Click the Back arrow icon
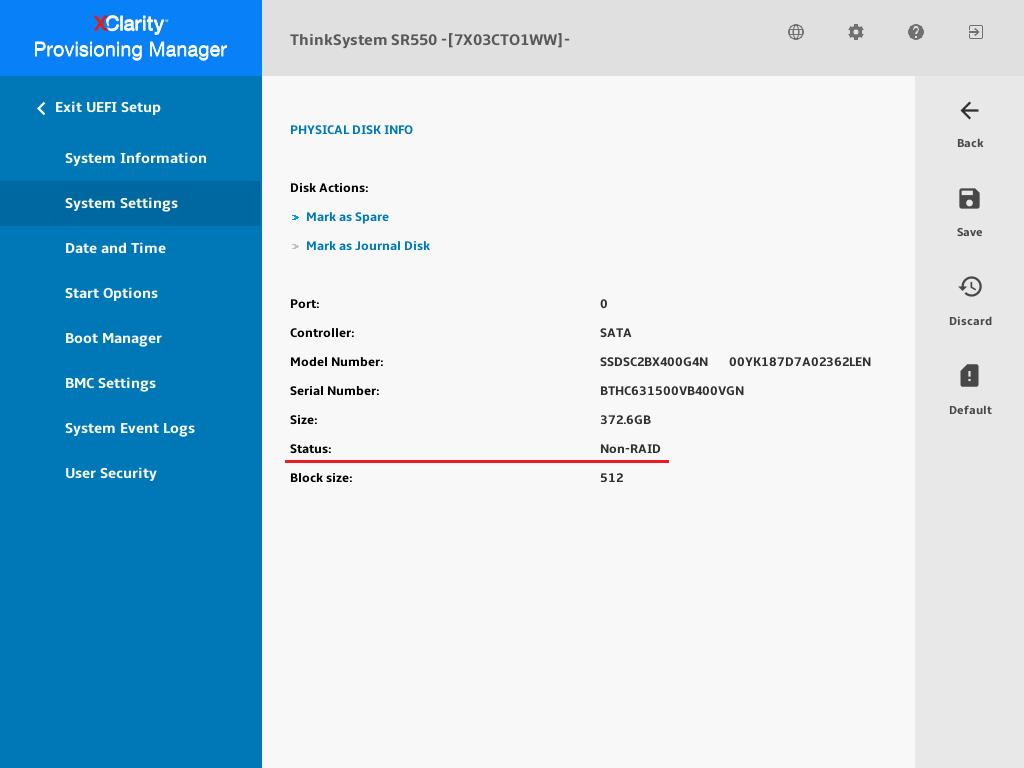This screenshot has height=768, width=1024. 969,111
